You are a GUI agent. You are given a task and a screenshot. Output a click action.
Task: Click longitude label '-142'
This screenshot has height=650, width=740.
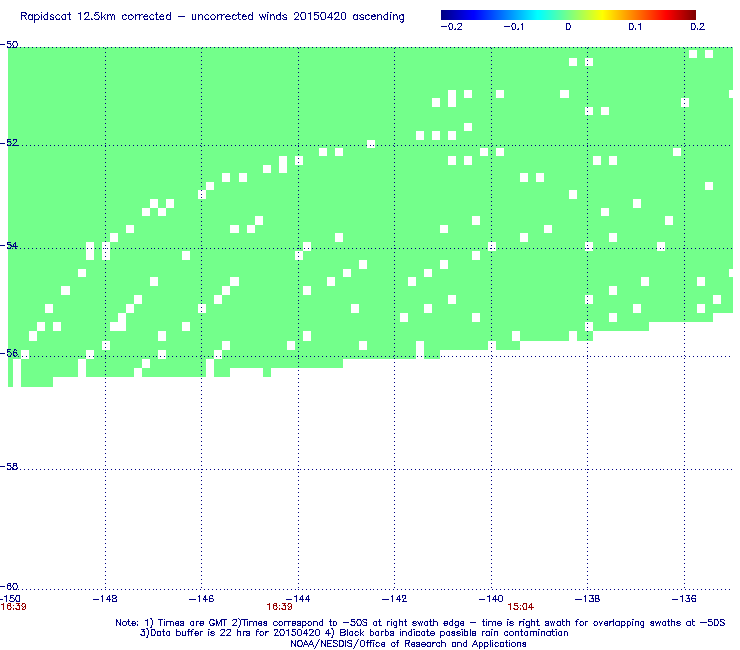[395, 599]
